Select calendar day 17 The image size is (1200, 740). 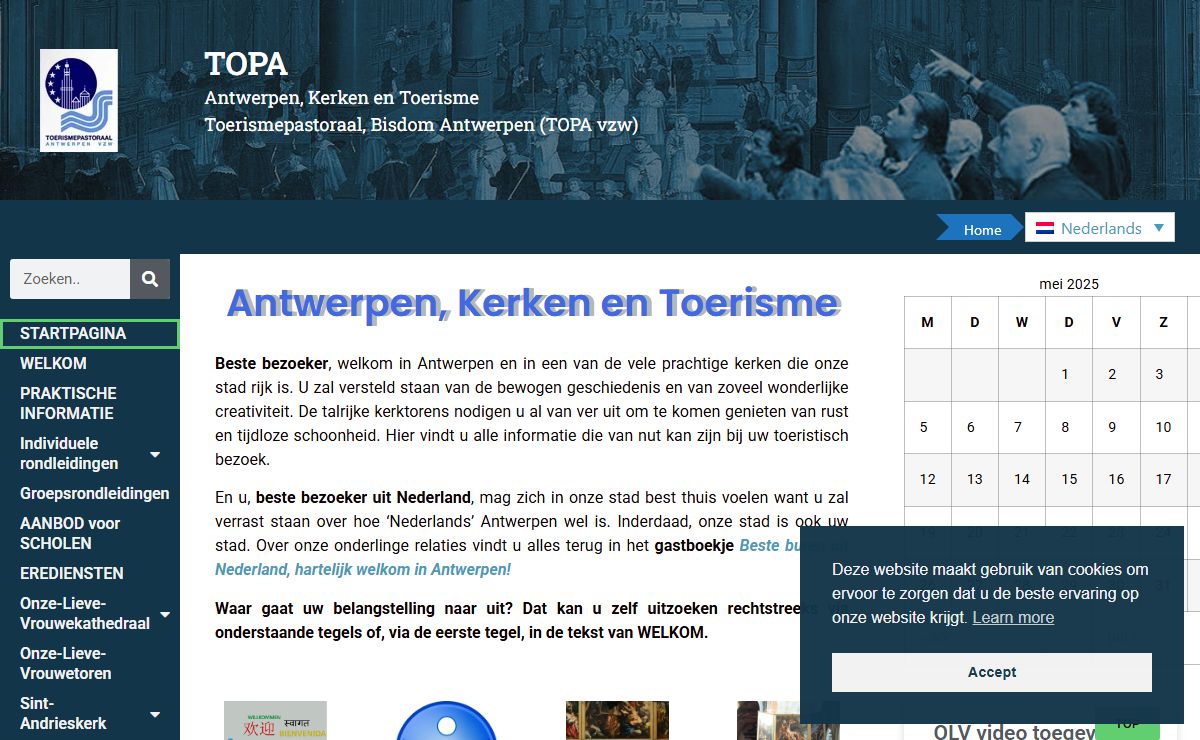(x=1163, y=479)
